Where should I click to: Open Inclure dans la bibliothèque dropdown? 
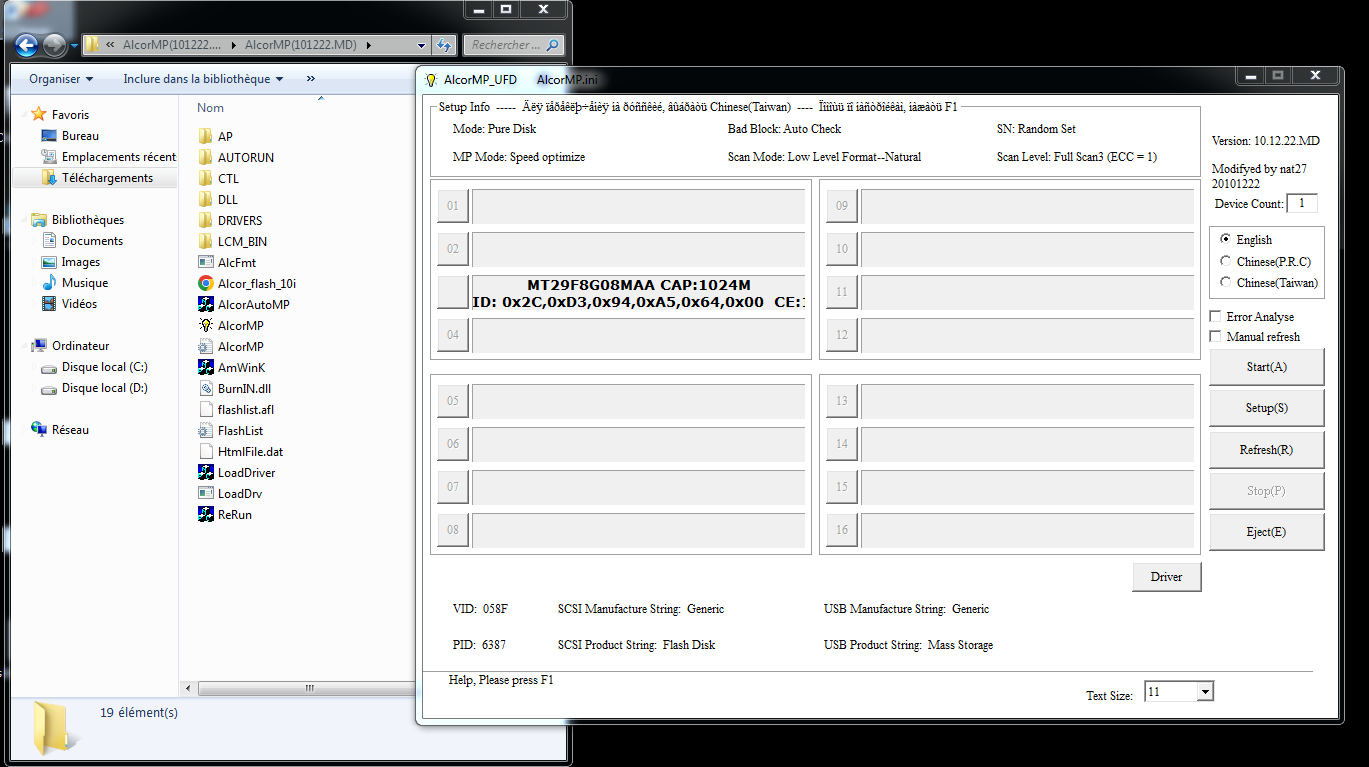[x=203, y=79]
